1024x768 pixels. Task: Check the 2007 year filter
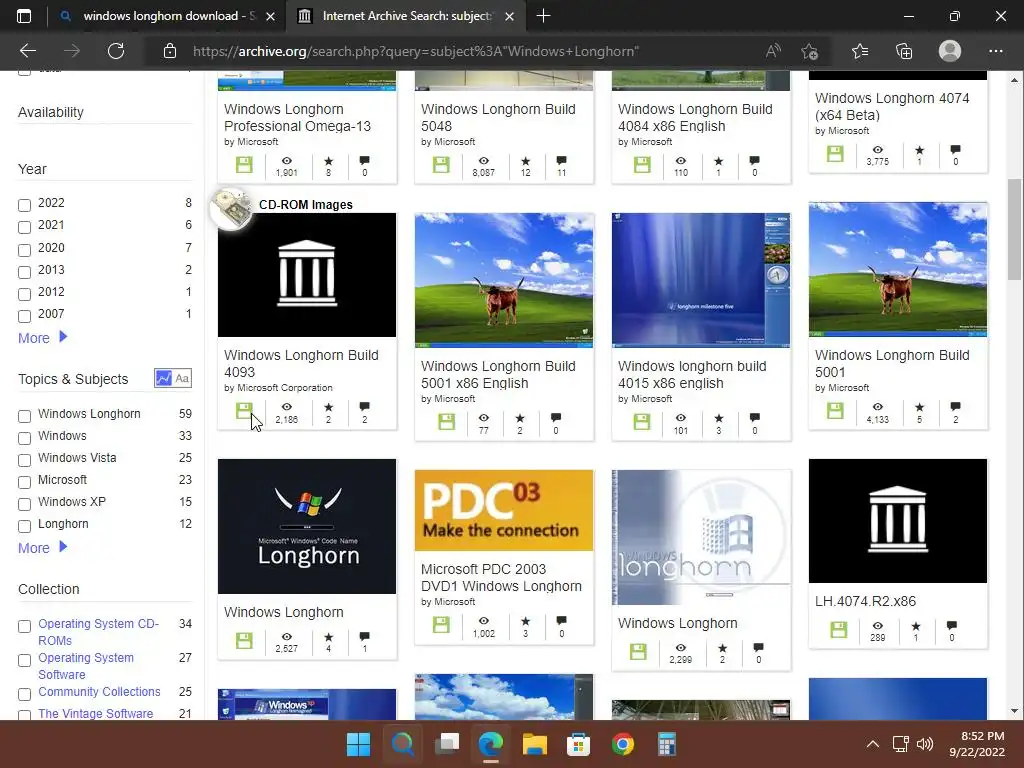(24, 316)
